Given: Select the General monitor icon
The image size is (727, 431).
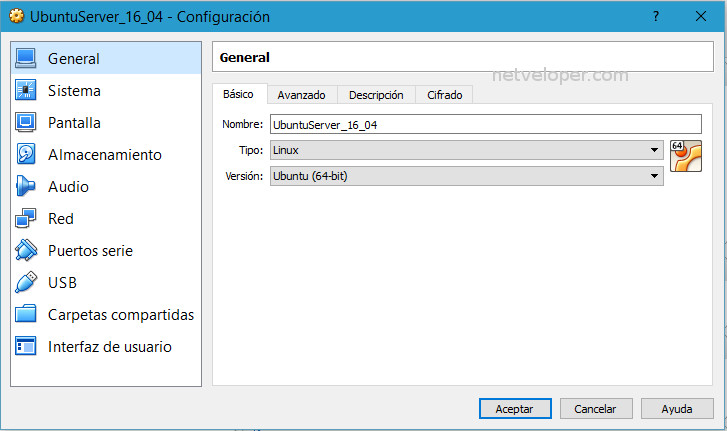Looking at the screenshot, I should [26, 58].
